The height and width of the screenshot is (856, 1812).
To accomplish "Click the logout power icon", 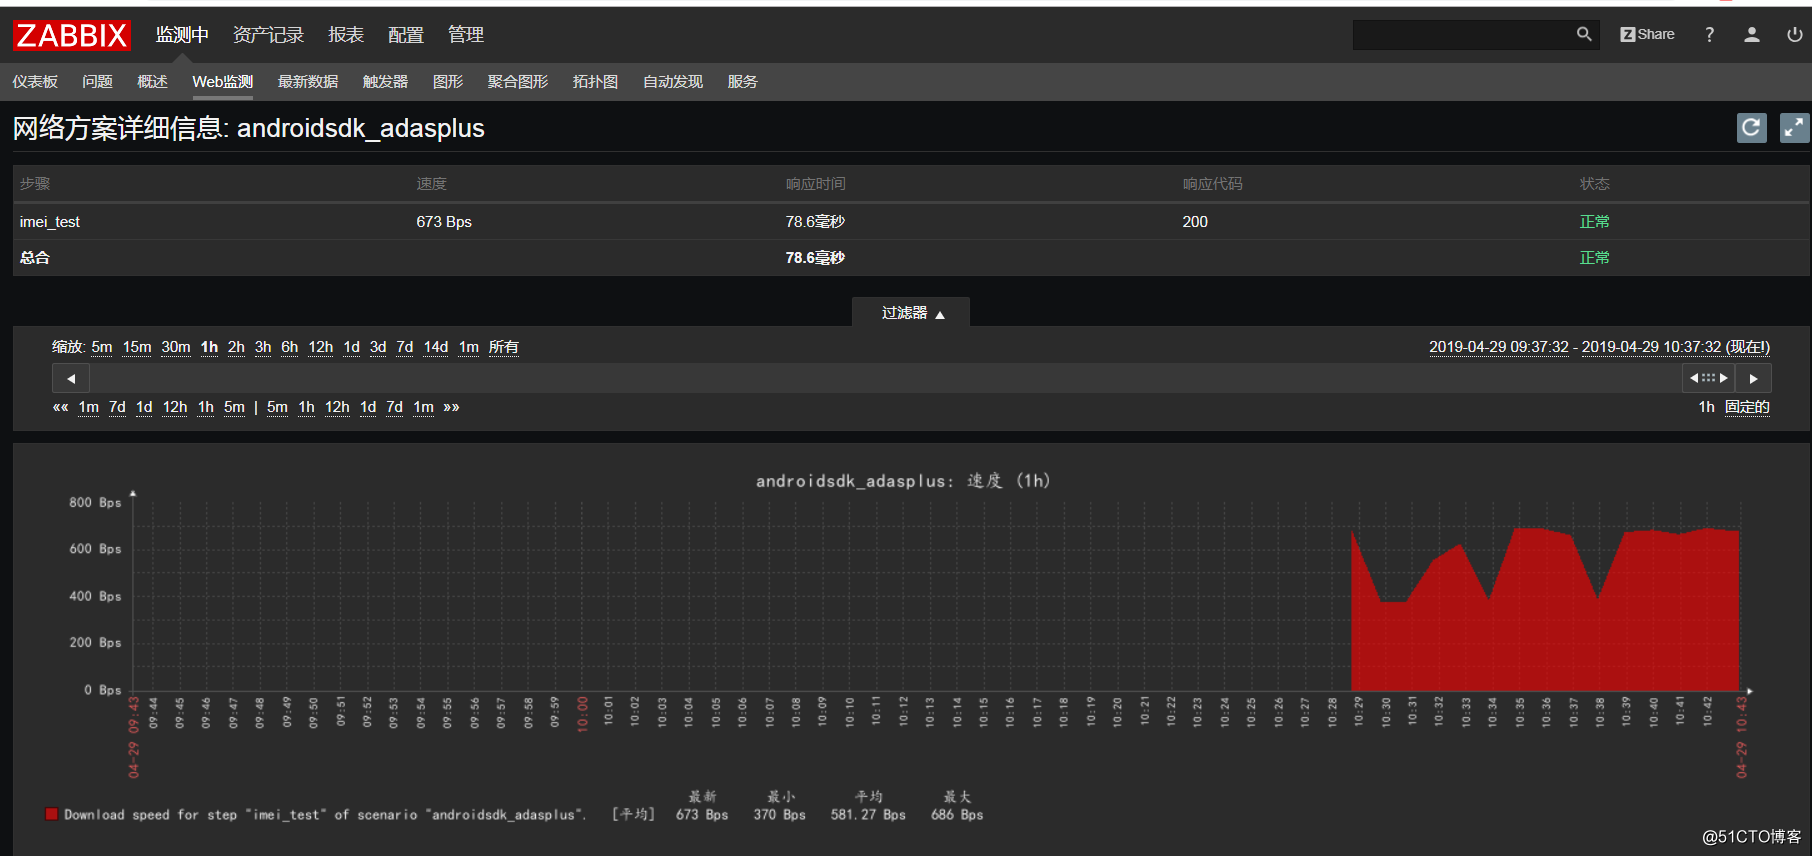I will (1795, 35).
